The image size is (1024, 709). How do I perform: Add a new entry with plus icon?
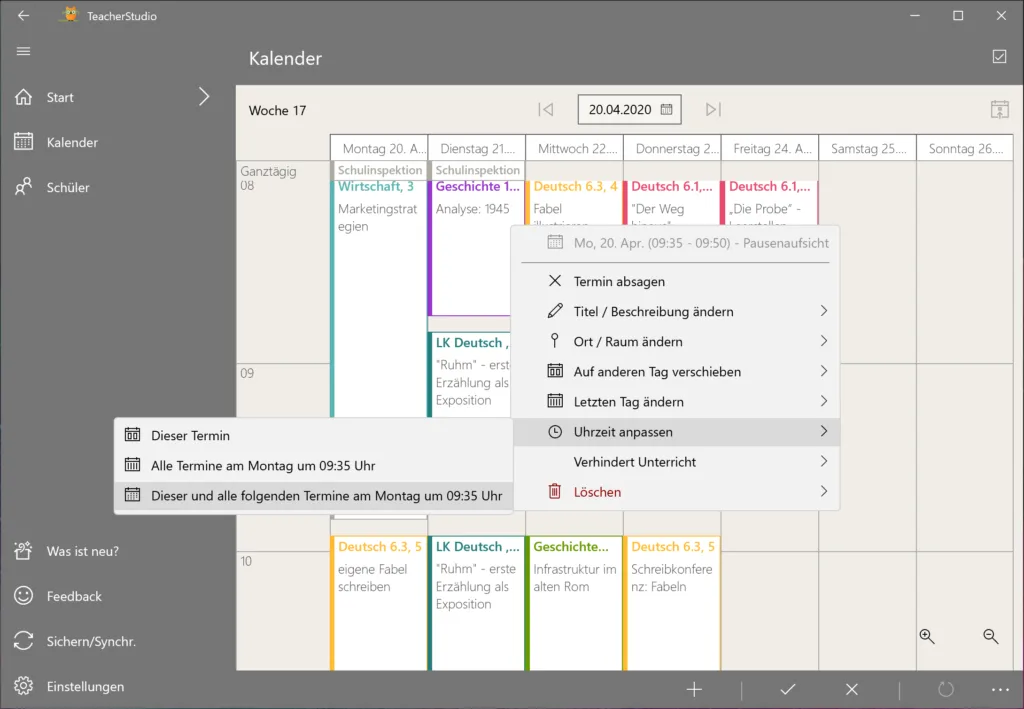(x=694, y=689)
